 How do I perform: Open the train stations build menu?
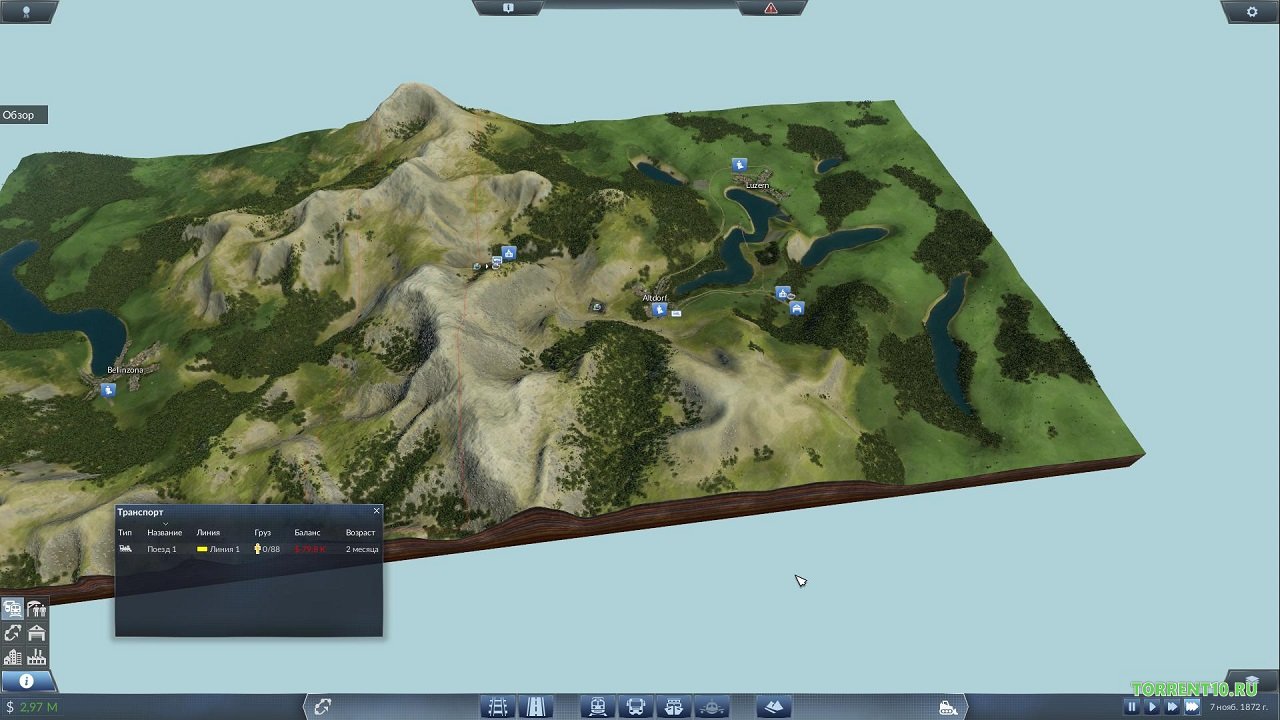(598, 707)
